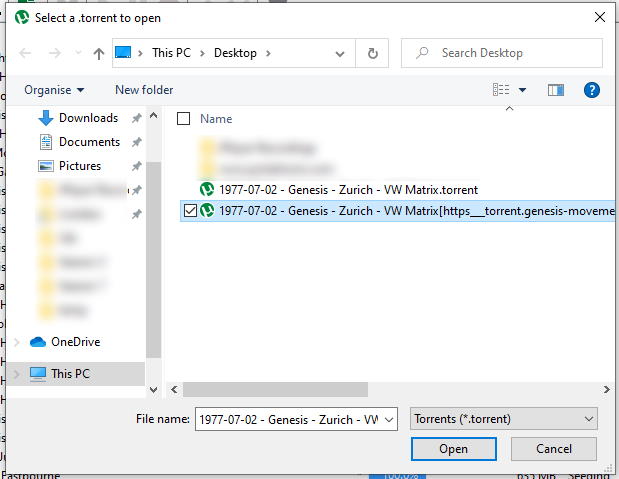Select This PC in address breadcrumb
The width and height of the screenshot is (619, 479).
coord(171,53)
